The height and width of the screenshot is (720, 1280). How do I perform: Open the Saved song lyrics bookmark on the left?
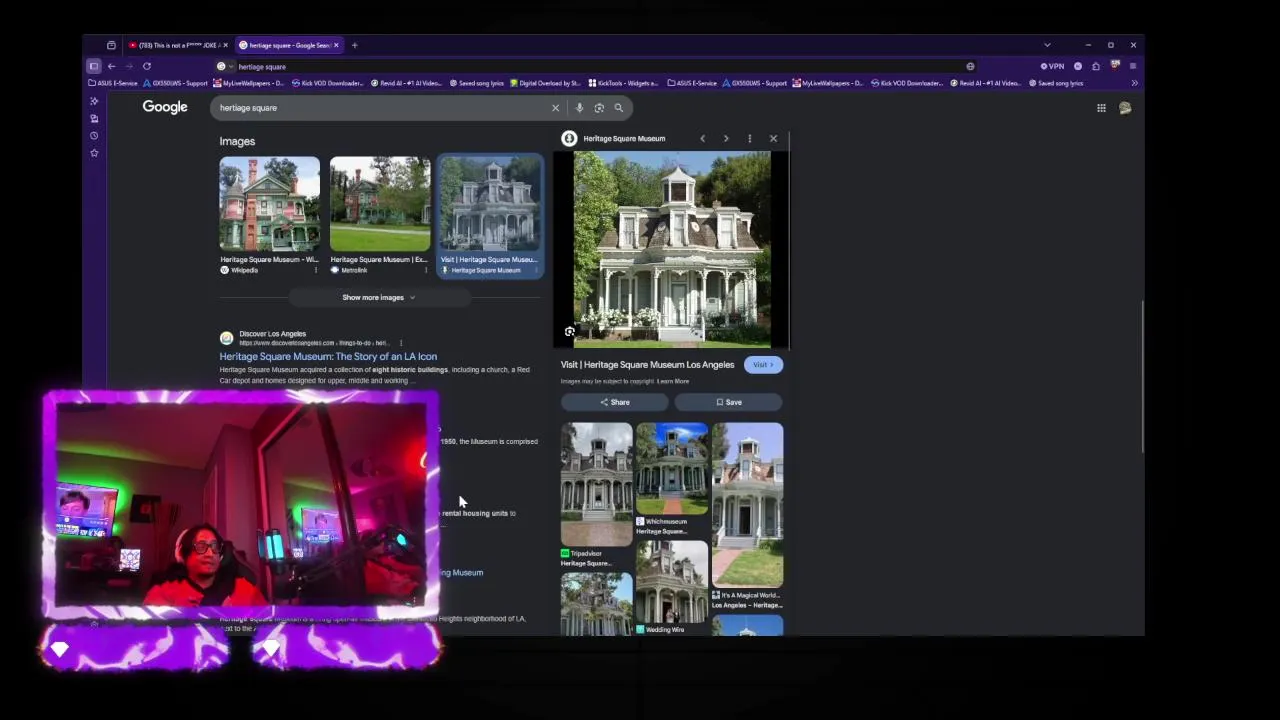coord(477,83)
